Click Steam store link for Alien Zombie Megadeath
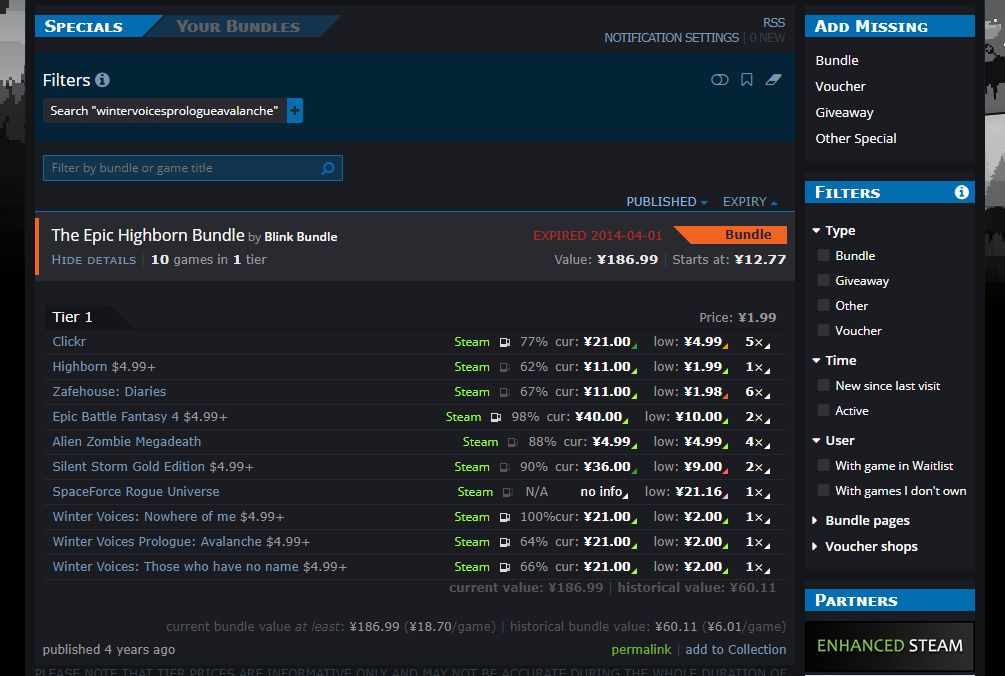This screenshot has height=676, width=1005. coord(480,442)
